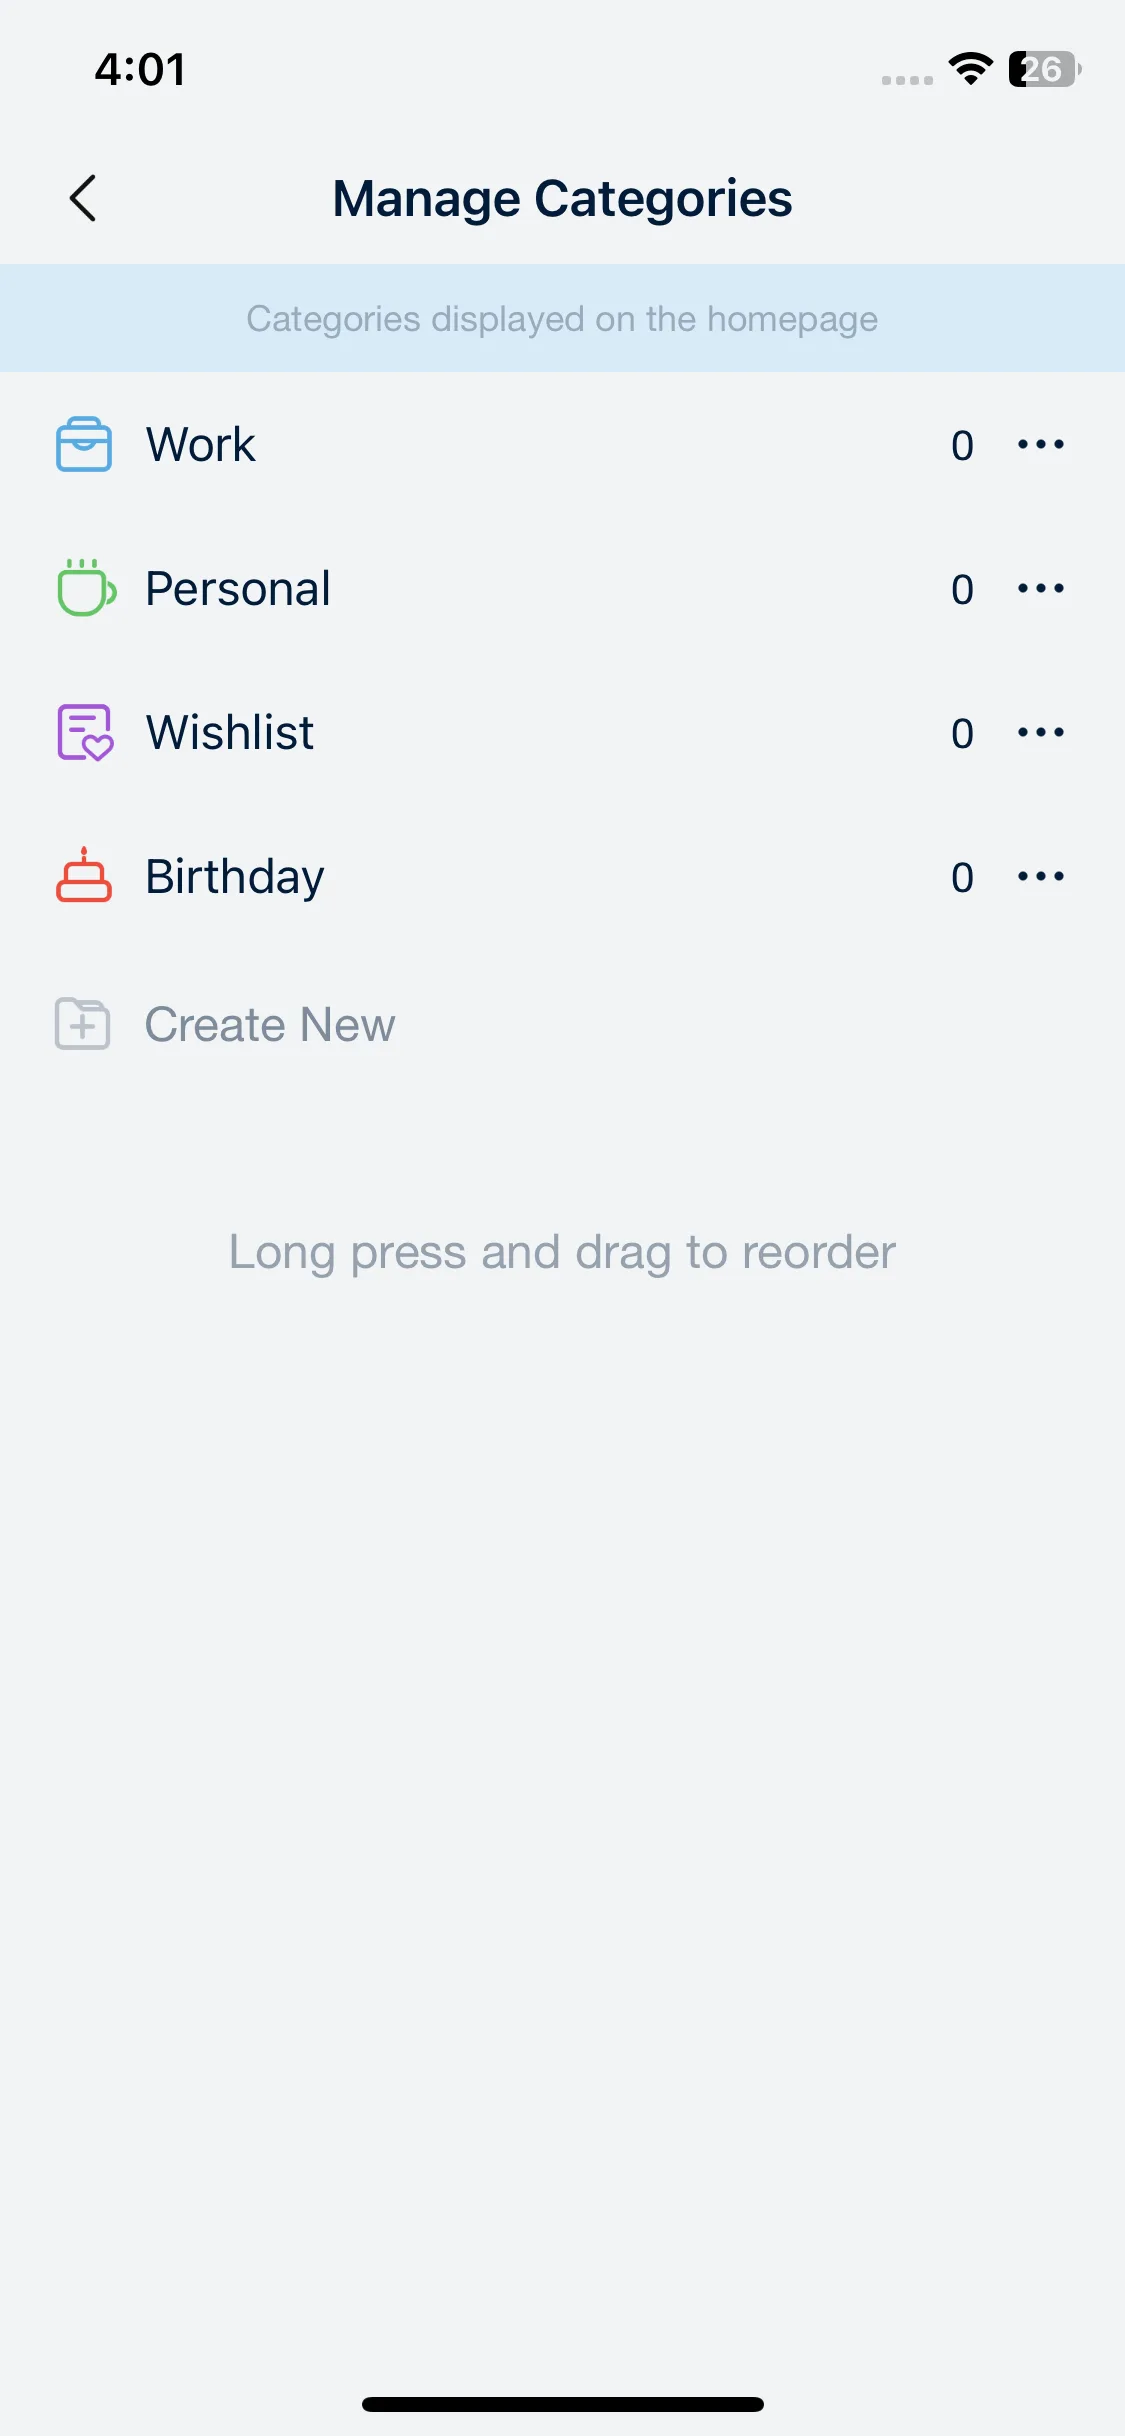This screenshot has height=2436, width=1125.
Task: Tap the green Personal cup icon
Action: tap(86, 588)
